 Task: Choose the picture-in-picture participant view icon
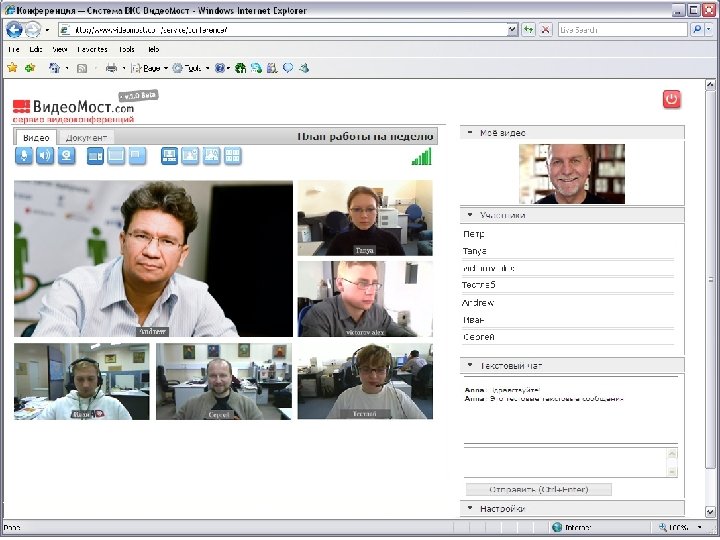(190, 156)
